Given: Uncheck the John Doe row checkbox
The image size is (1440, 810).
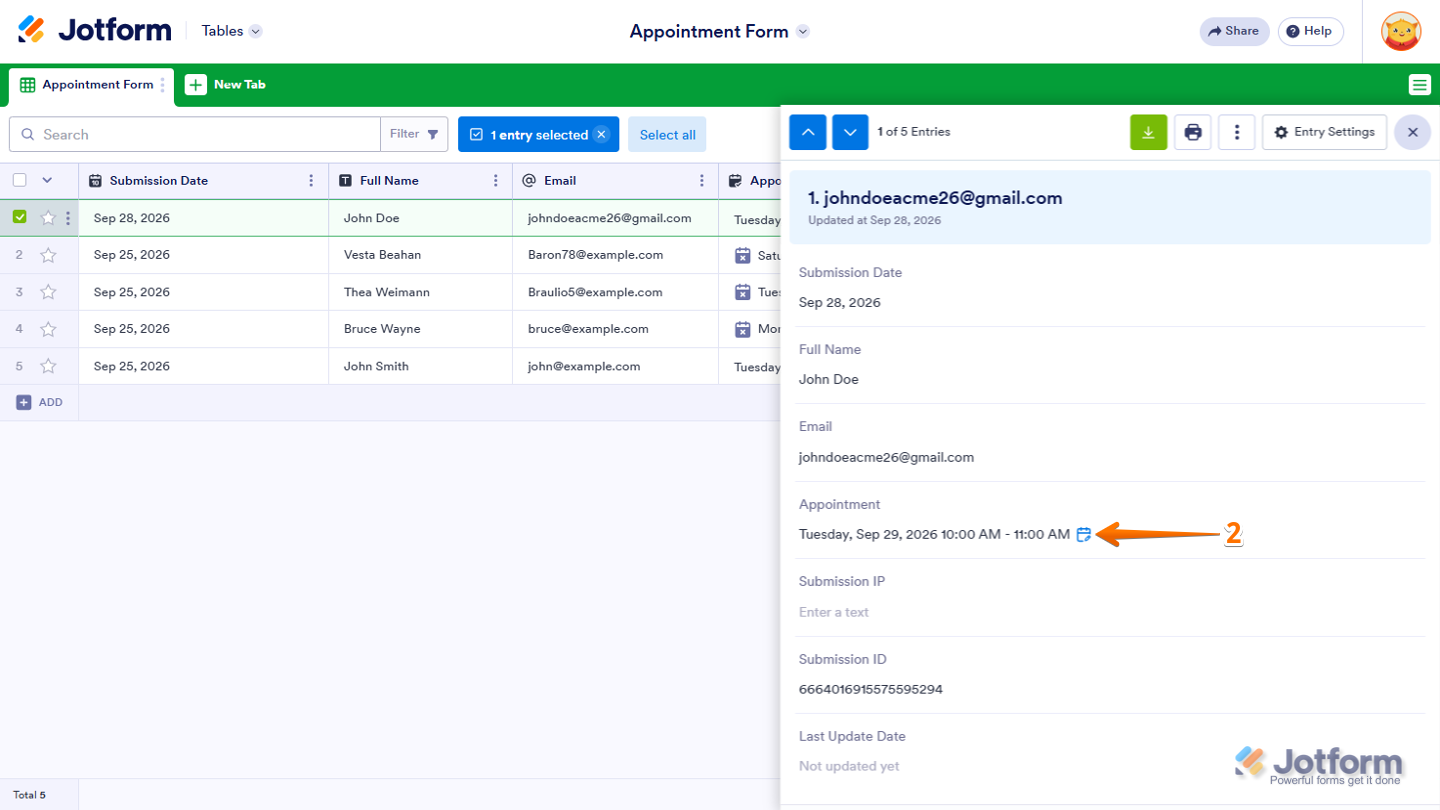Looking at the screenshot, I should point(20,217).
